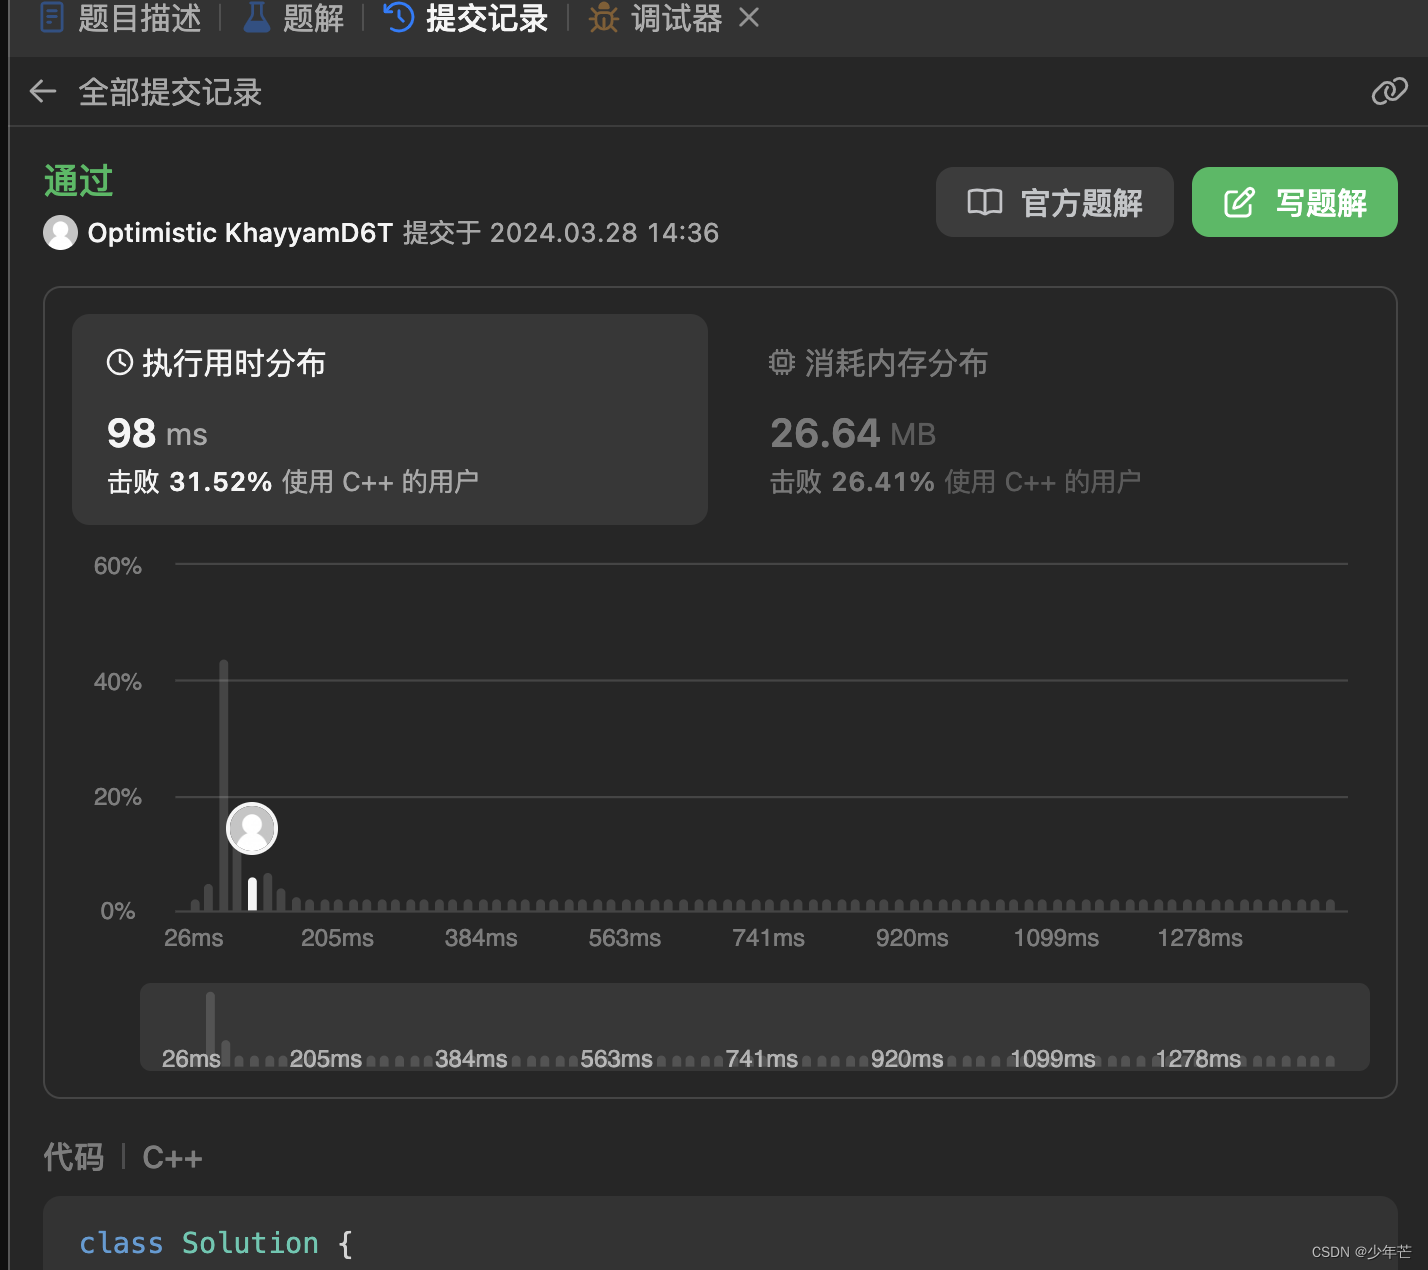The image size is (1428, 1270).
Task: Select the 消耗内存分布 memory card
Action: pos(1050,419)
